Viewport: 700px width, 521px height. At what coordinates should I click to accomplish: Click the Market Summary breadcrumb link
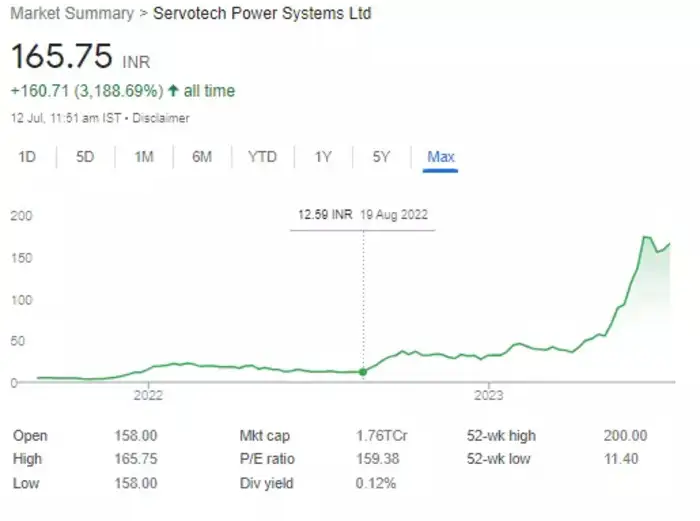tap(71, 15)
